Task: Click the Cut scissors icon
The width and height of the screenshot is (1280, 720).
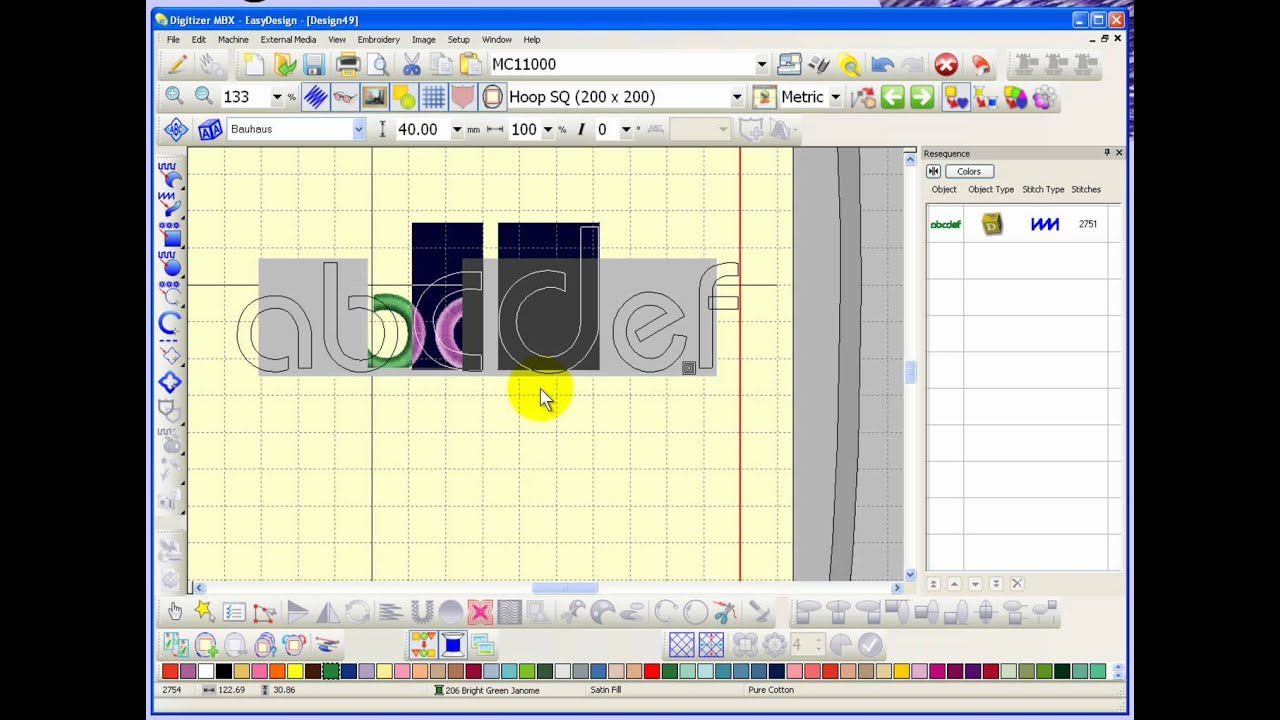Action: tap(411, 65)
